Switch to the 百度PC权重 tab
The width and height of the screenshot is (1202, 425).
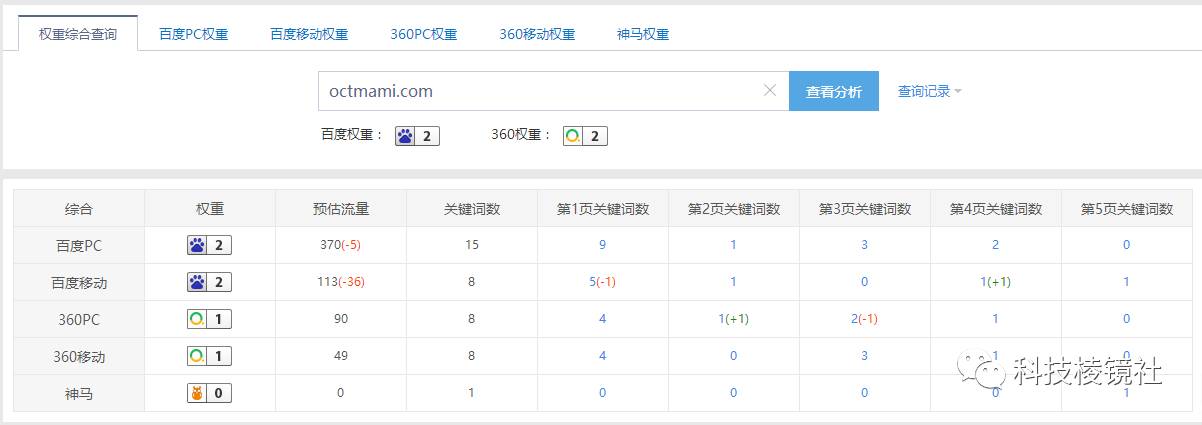(x=193, y=34)
